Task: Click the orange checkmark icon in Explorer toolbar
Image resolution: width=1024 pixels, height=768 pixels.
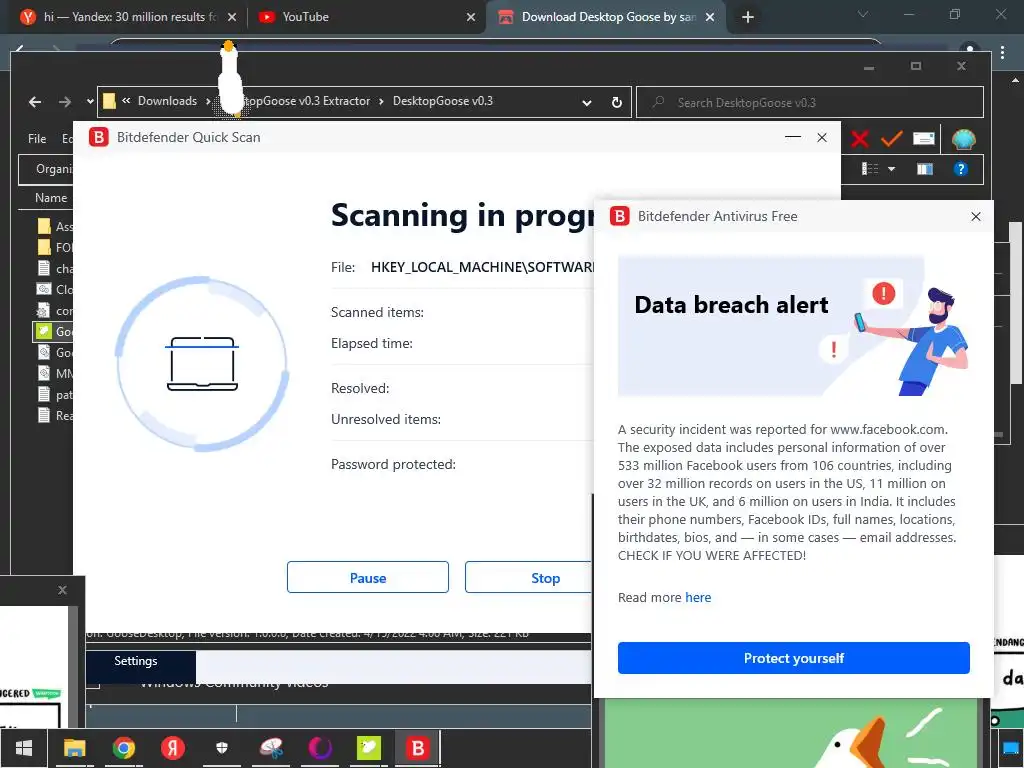Action: click(891, 138)
